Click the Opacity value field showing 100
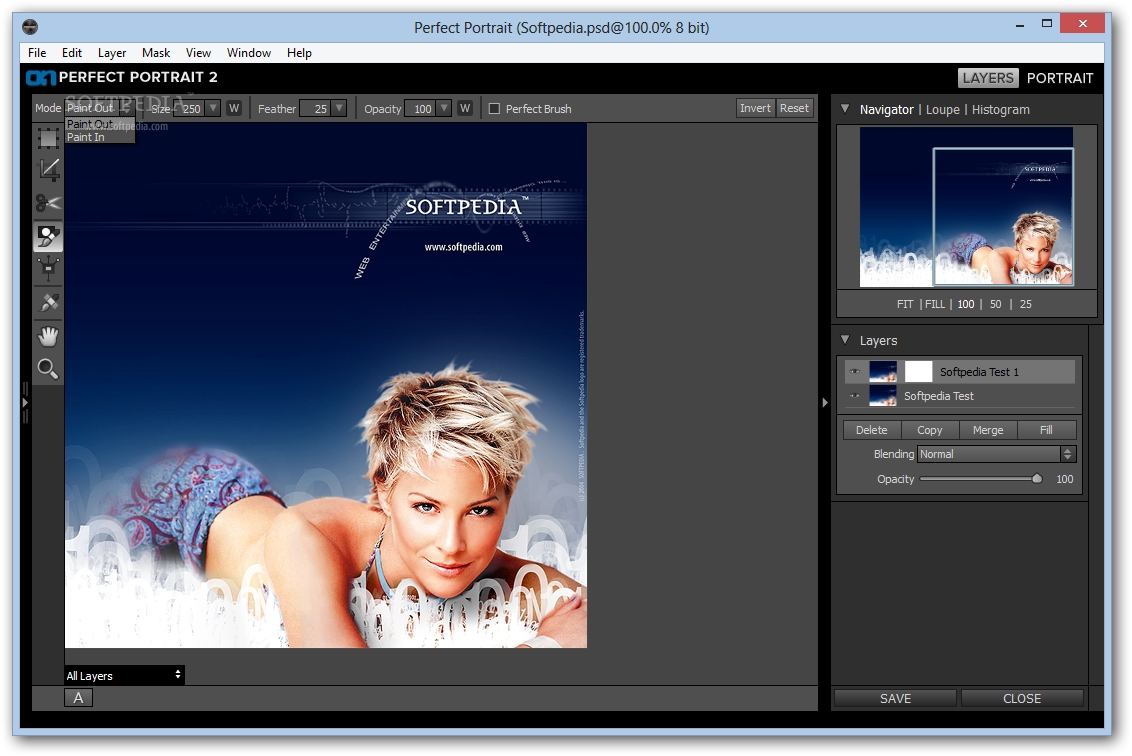1132x756 pixels. pos(422,108)
